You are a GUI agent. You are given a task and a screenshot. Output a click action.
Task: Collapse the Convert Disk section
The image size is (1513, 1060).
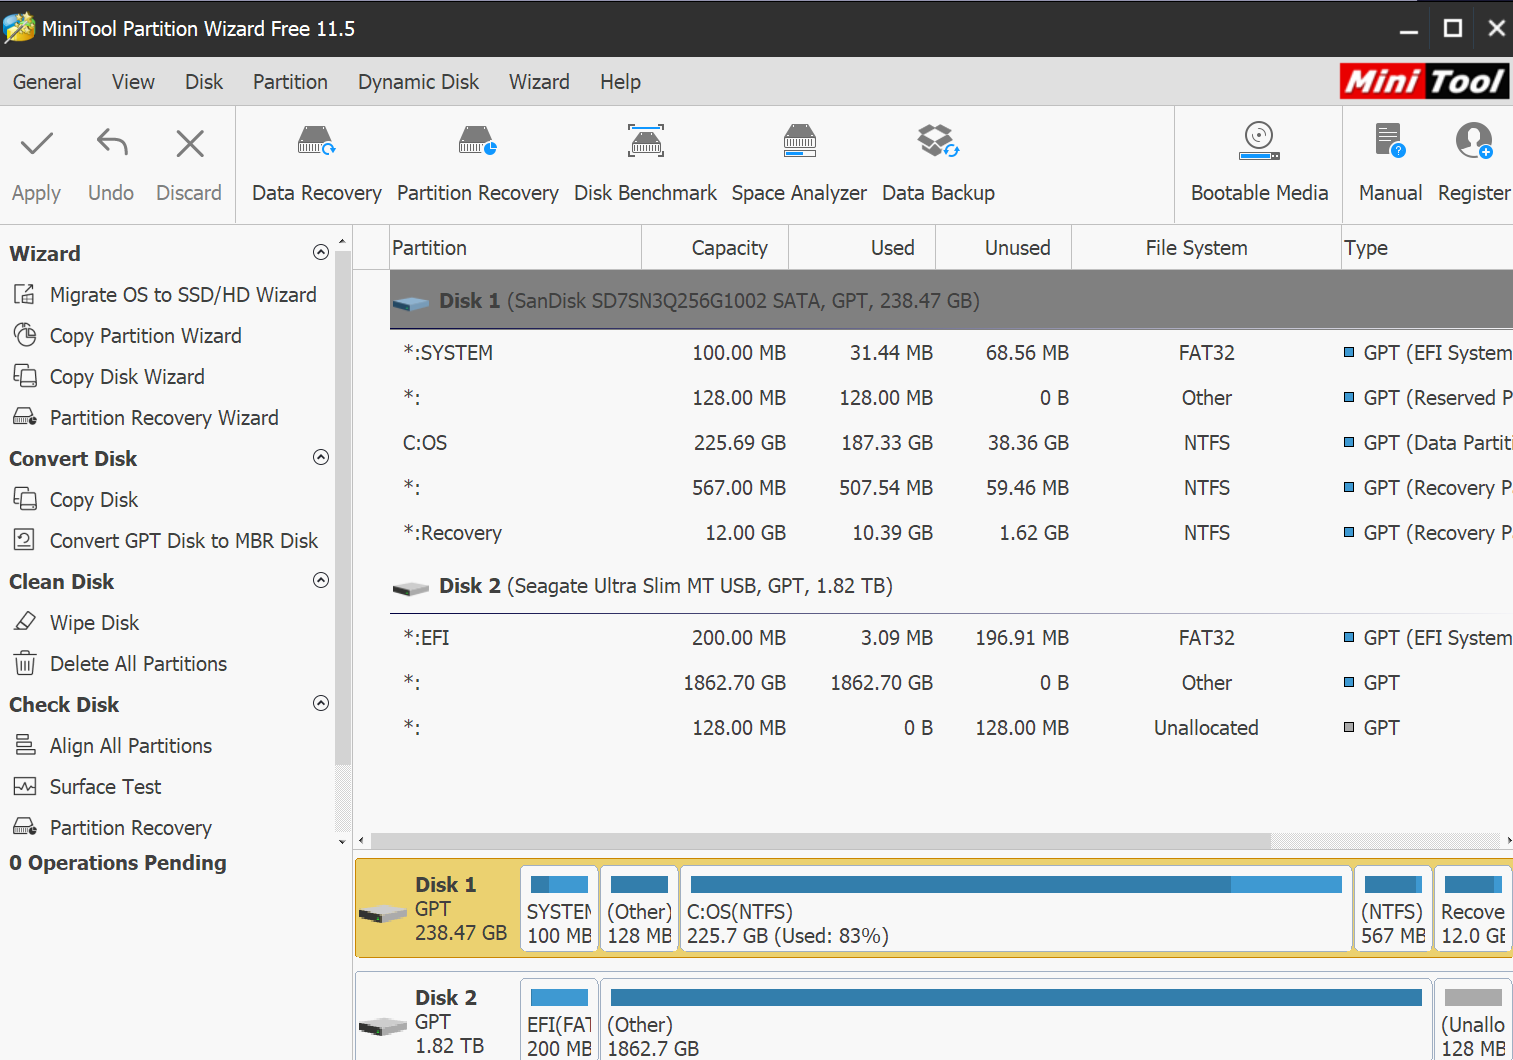coord(321,457)
